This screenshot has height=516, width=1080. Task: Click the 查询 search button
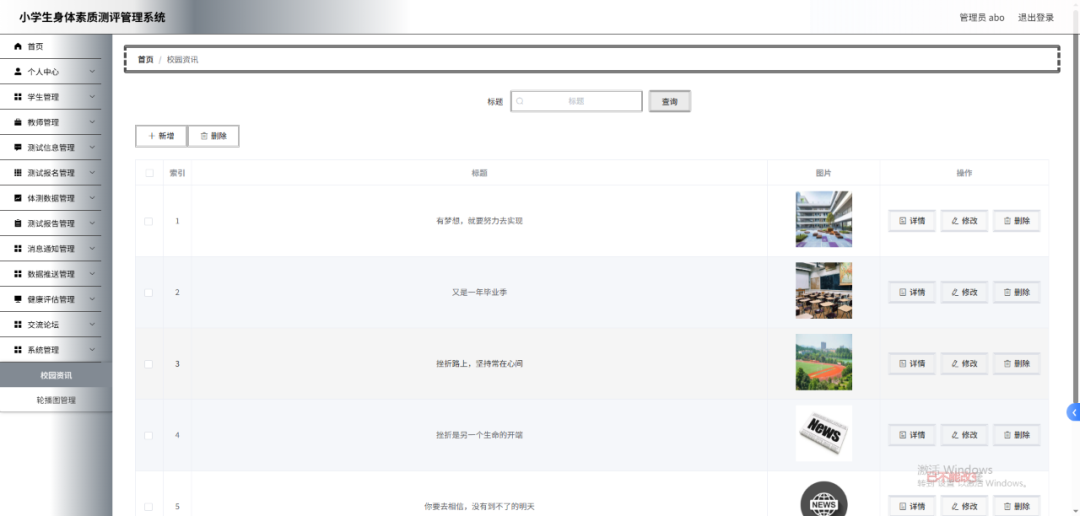pos(669,101)
